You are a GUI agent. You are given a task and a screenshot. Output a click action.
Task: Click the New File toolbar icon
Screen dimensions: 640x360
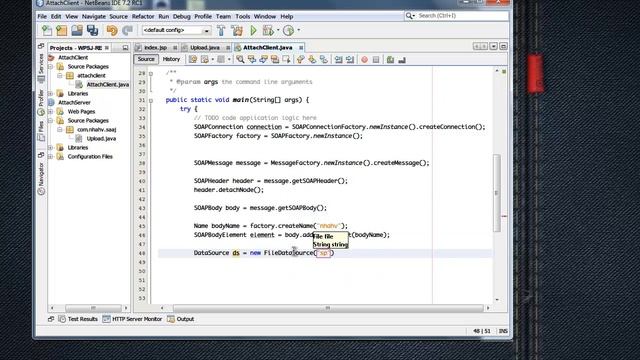point(47,30)
